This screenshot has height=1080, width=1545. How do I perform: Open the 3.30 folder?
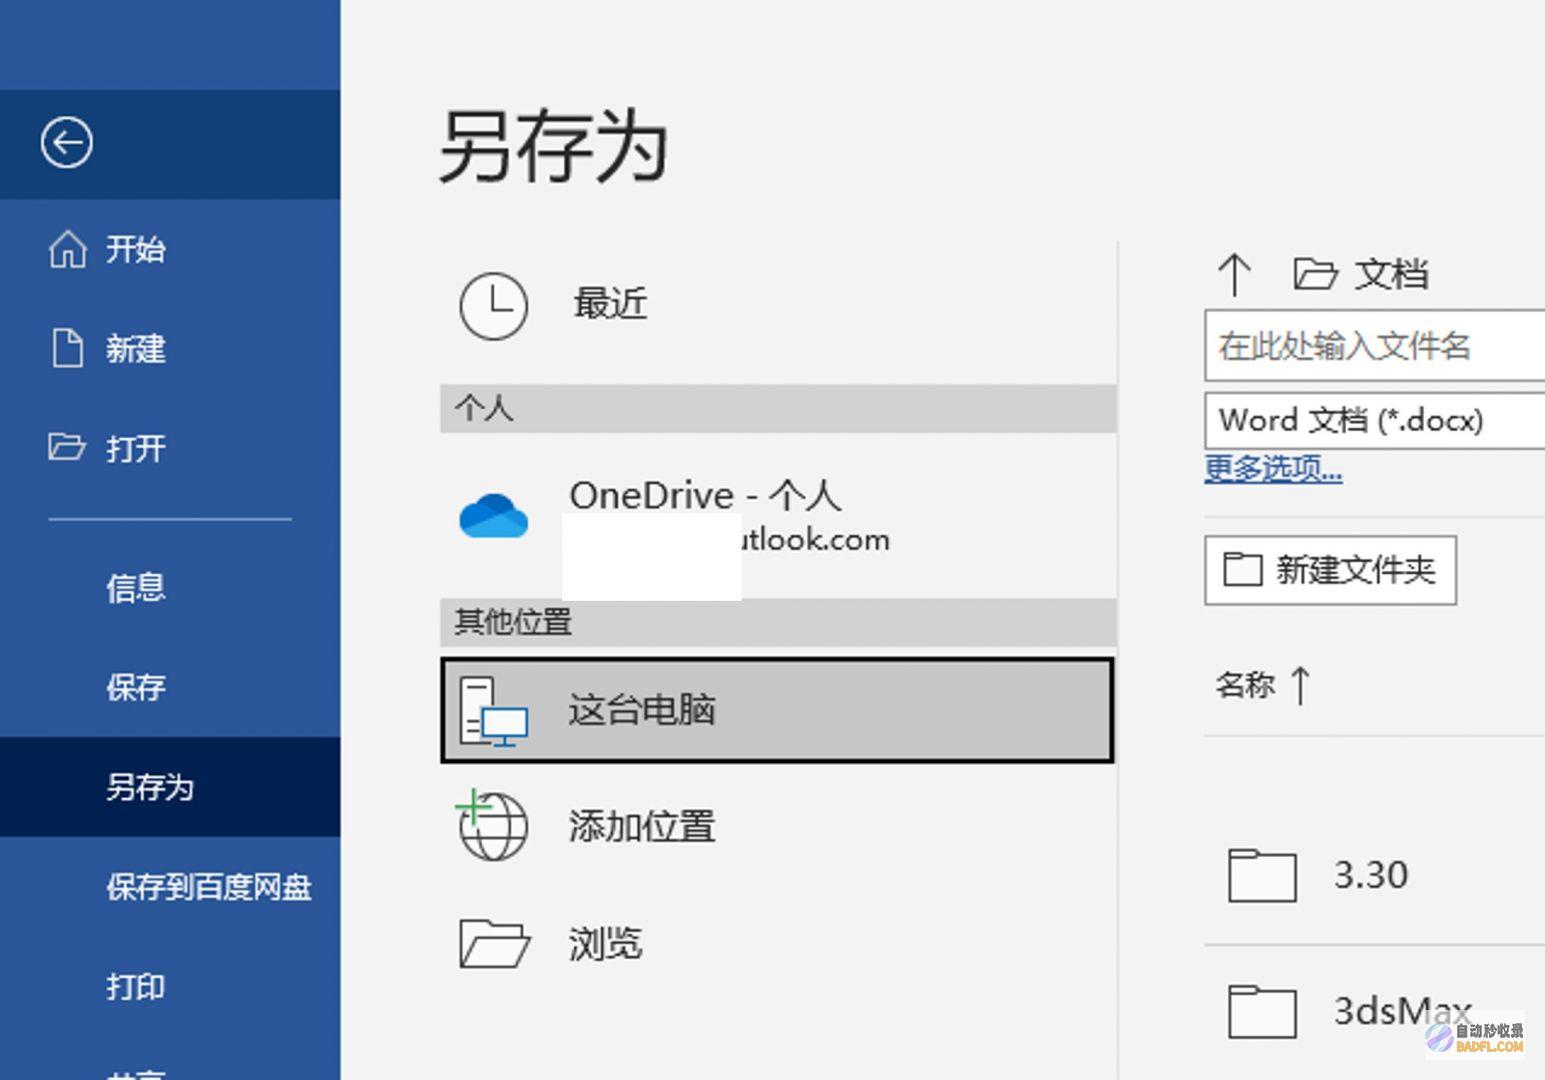[x=1371, y=875]
